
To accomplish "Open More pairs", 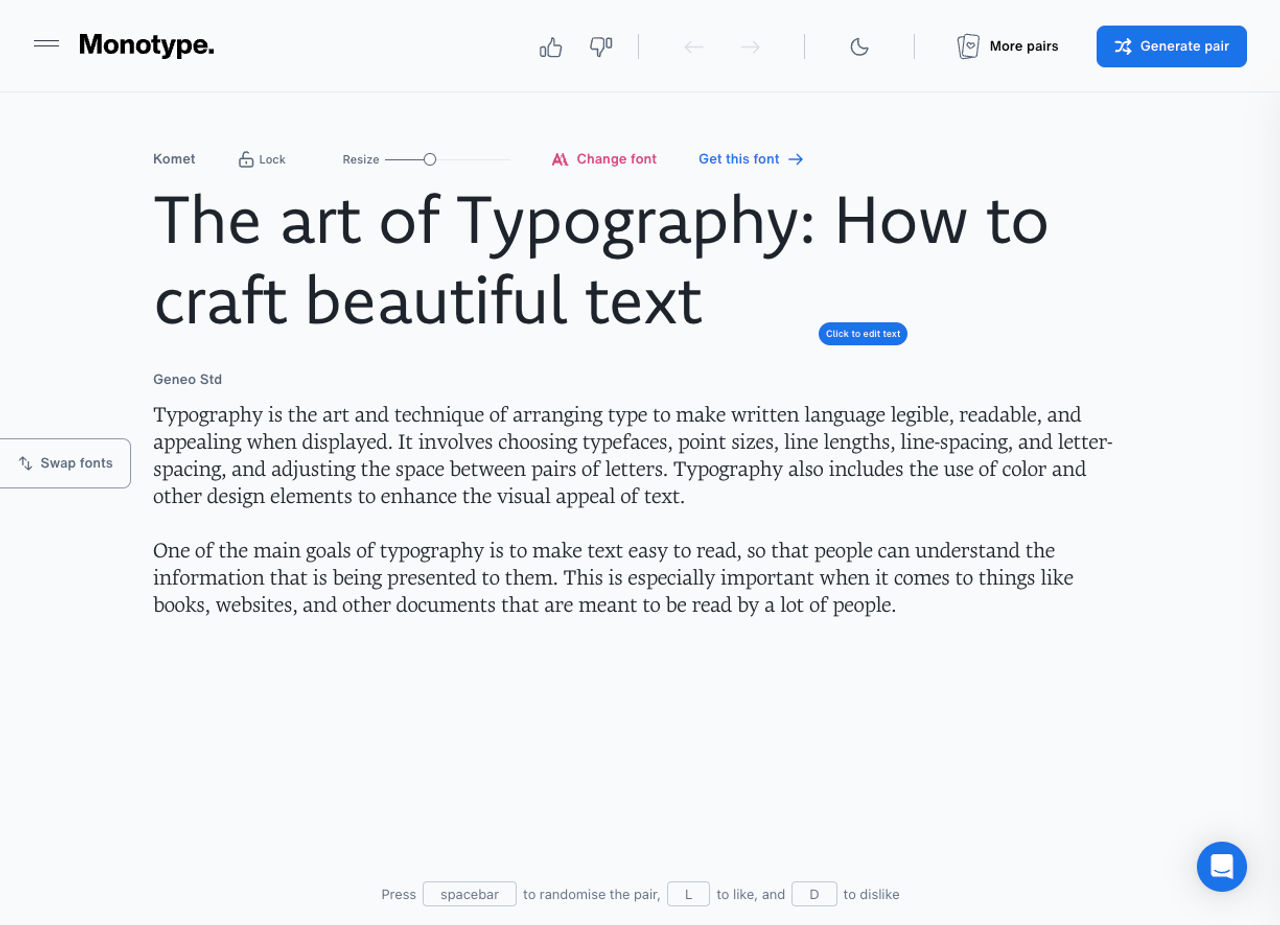I will pos(1008,46).
